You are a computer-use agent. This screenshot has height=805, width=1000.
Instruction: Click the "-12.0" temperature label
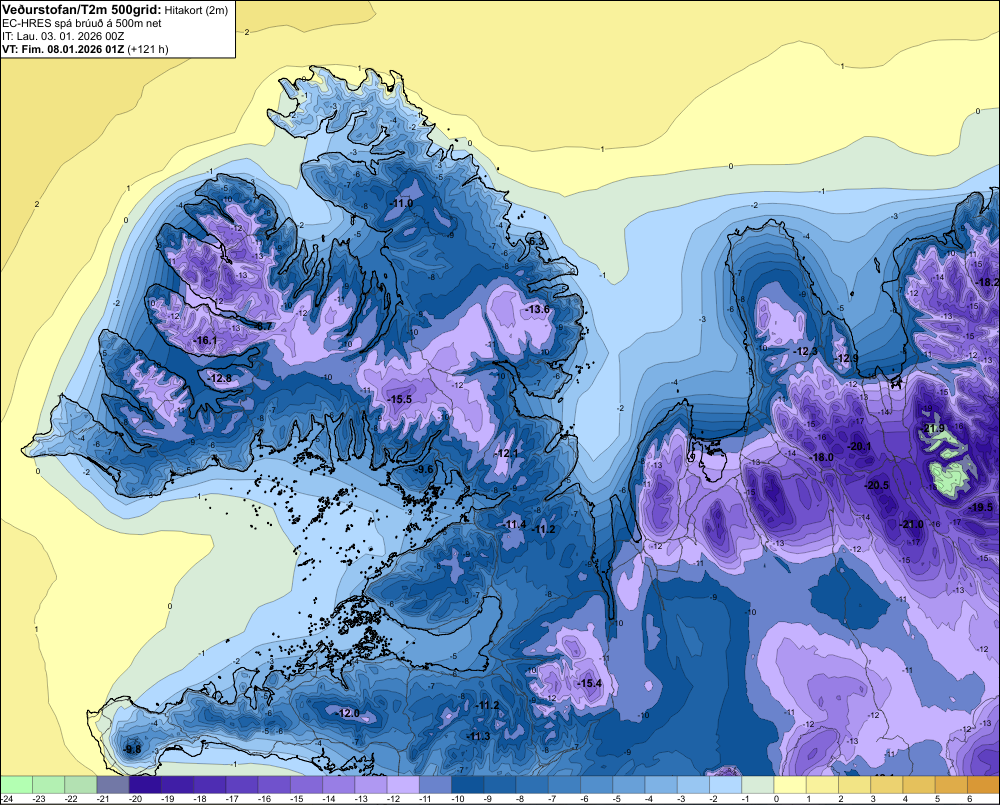pos(348,713)
